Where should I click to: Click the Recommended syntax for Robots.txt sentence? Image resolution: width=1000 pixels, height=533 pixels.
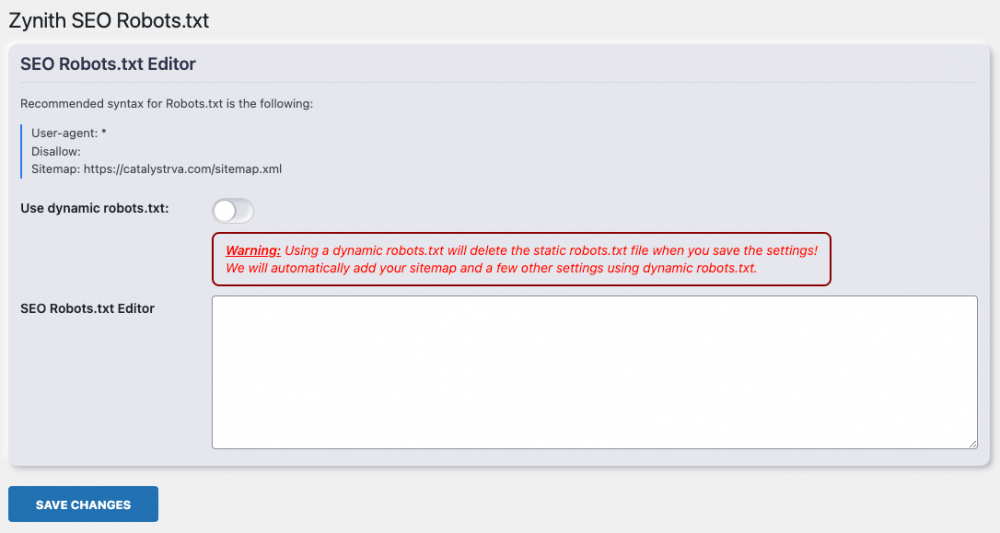tap(167, 103)
